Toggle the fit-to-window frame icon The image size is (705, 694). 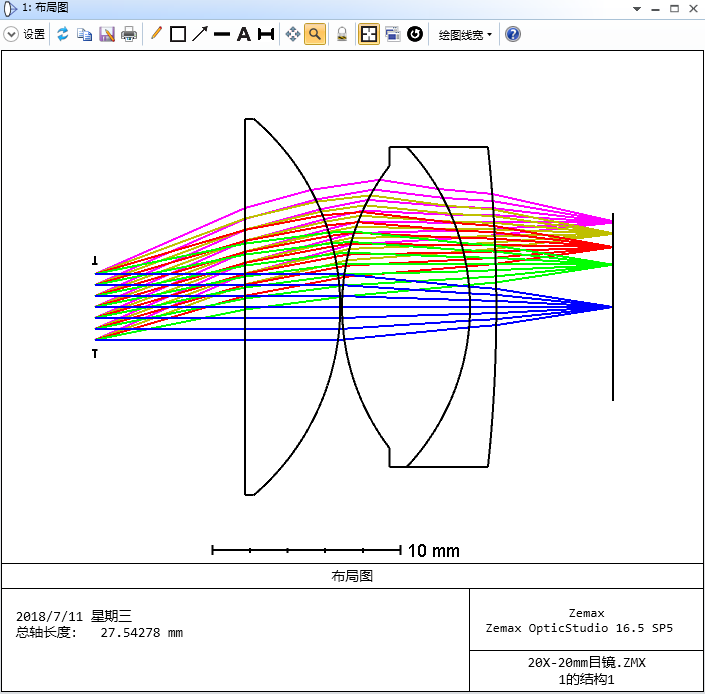[x=369, y=34]
